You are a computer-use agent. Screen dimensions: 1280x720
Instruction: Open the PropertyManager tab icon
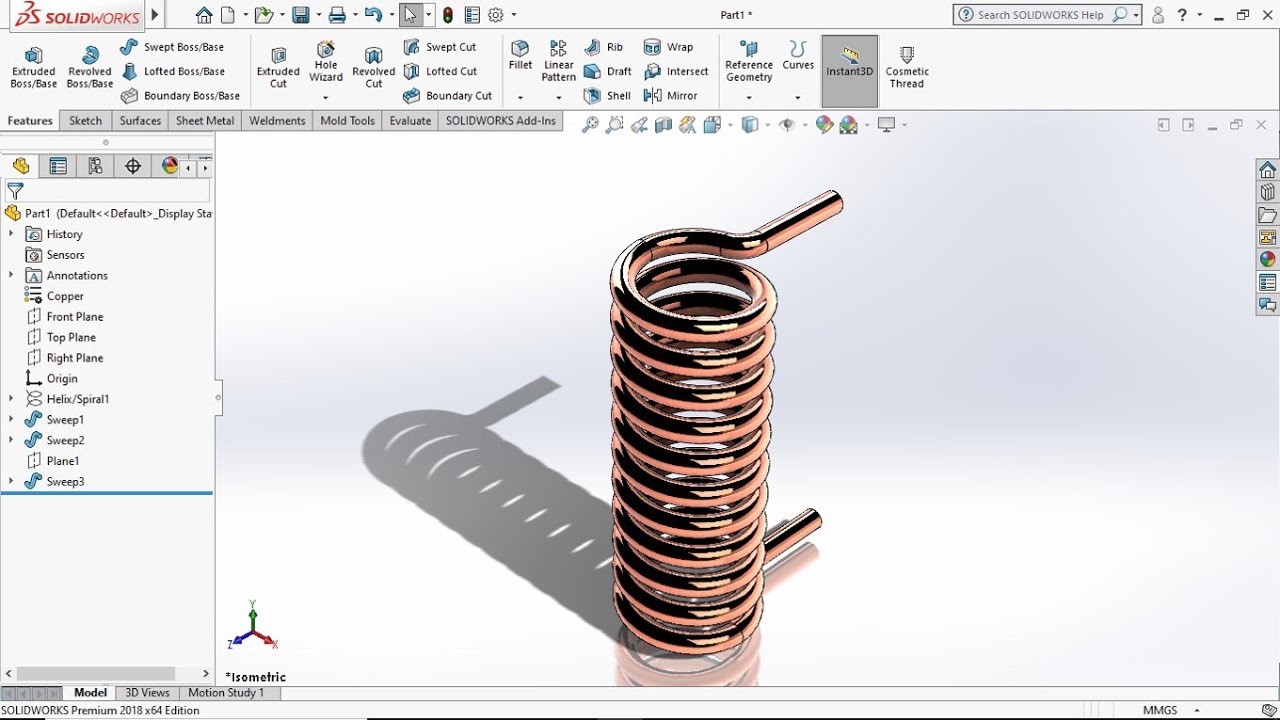click(58, 166)
